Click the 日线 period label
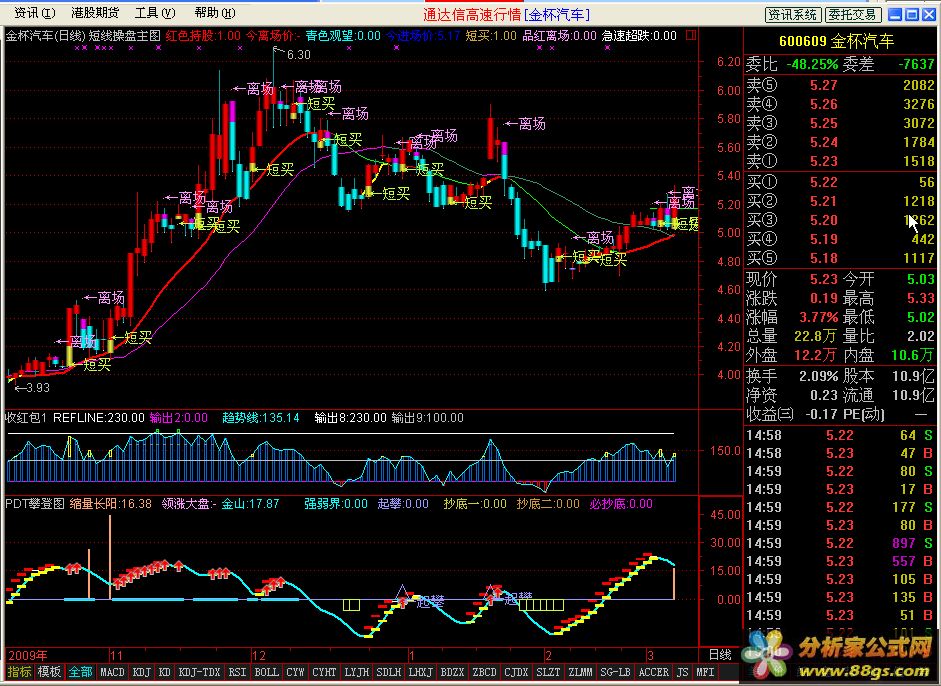This screenshot has width=941, height=686. (x=720, y=654)
